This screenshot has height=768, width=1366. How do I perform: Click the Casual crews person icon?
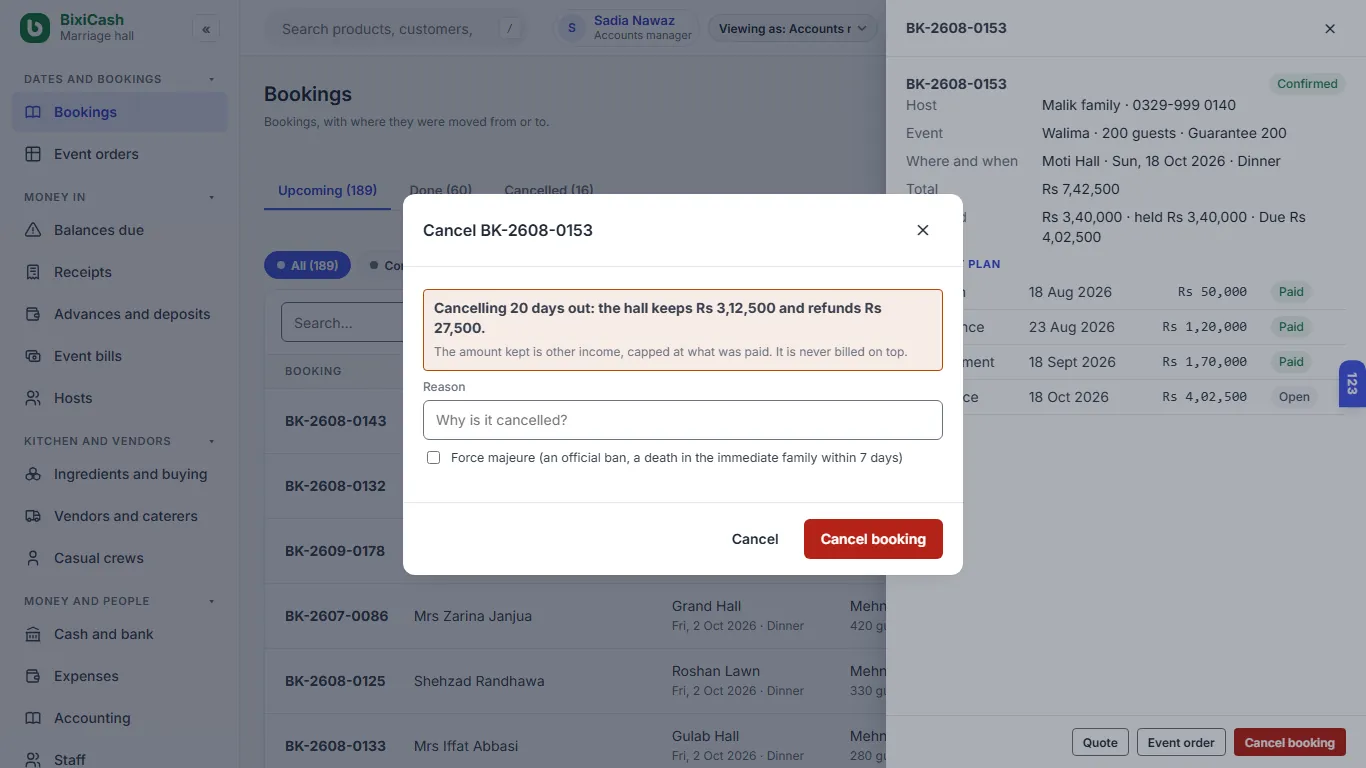(33, 558)
